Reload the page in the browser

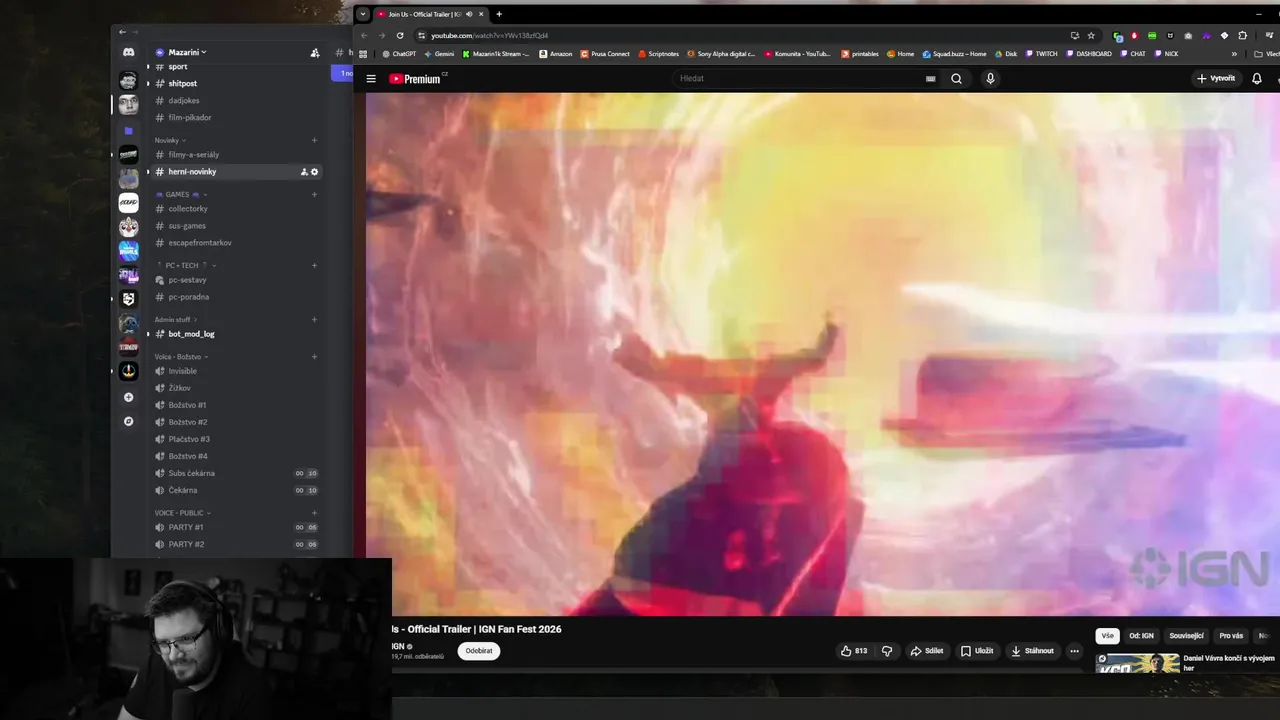(400, 35)
